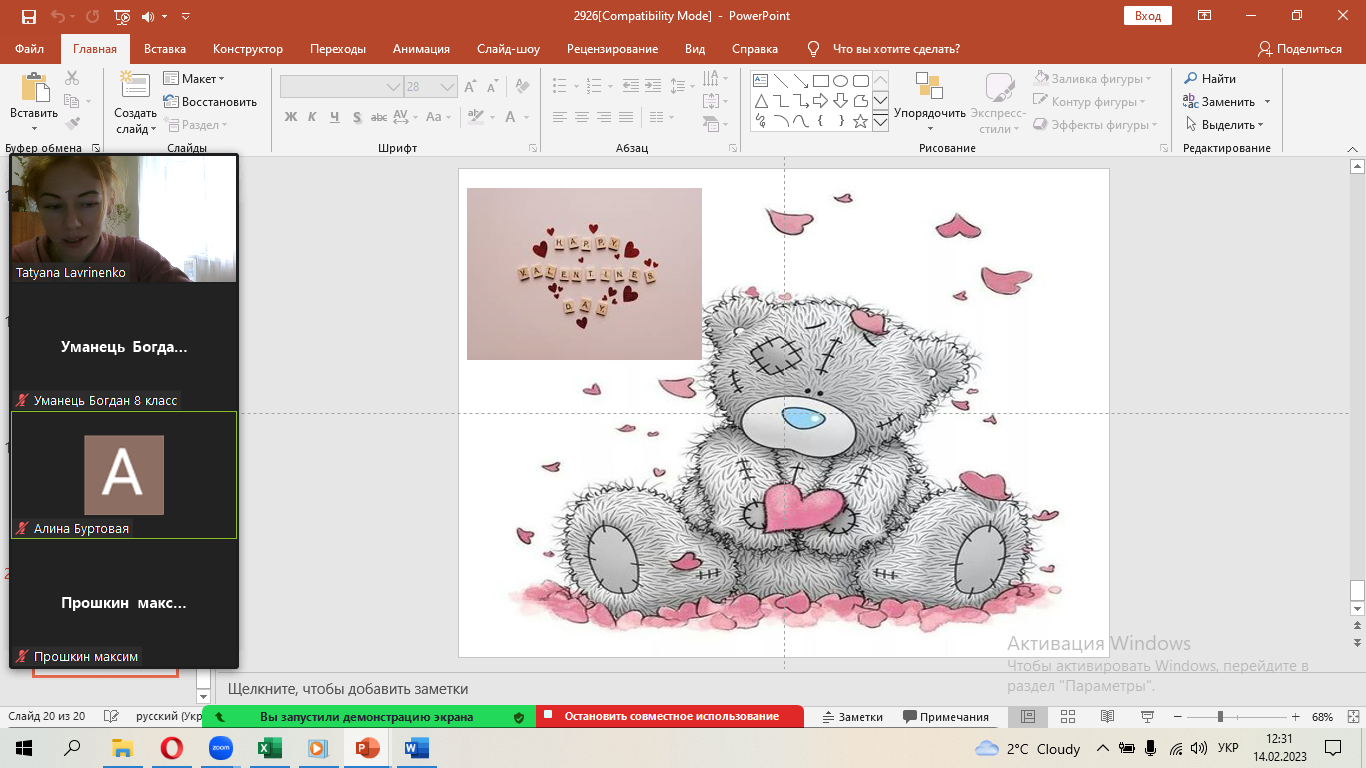Switch to slide sorter view icon
This screenshot has height=768, width=1366.
(1067, 717)
